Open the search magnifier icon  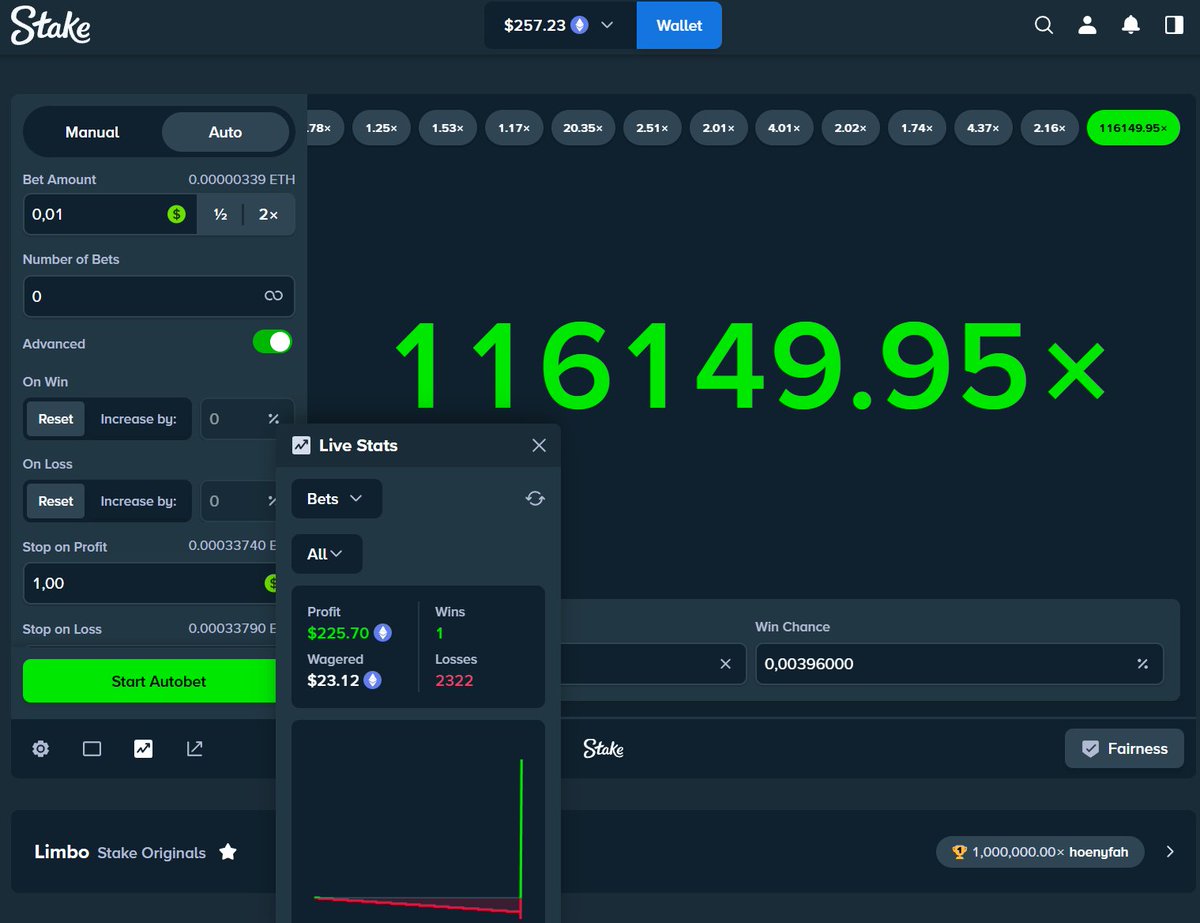[x=1044, y=25]
